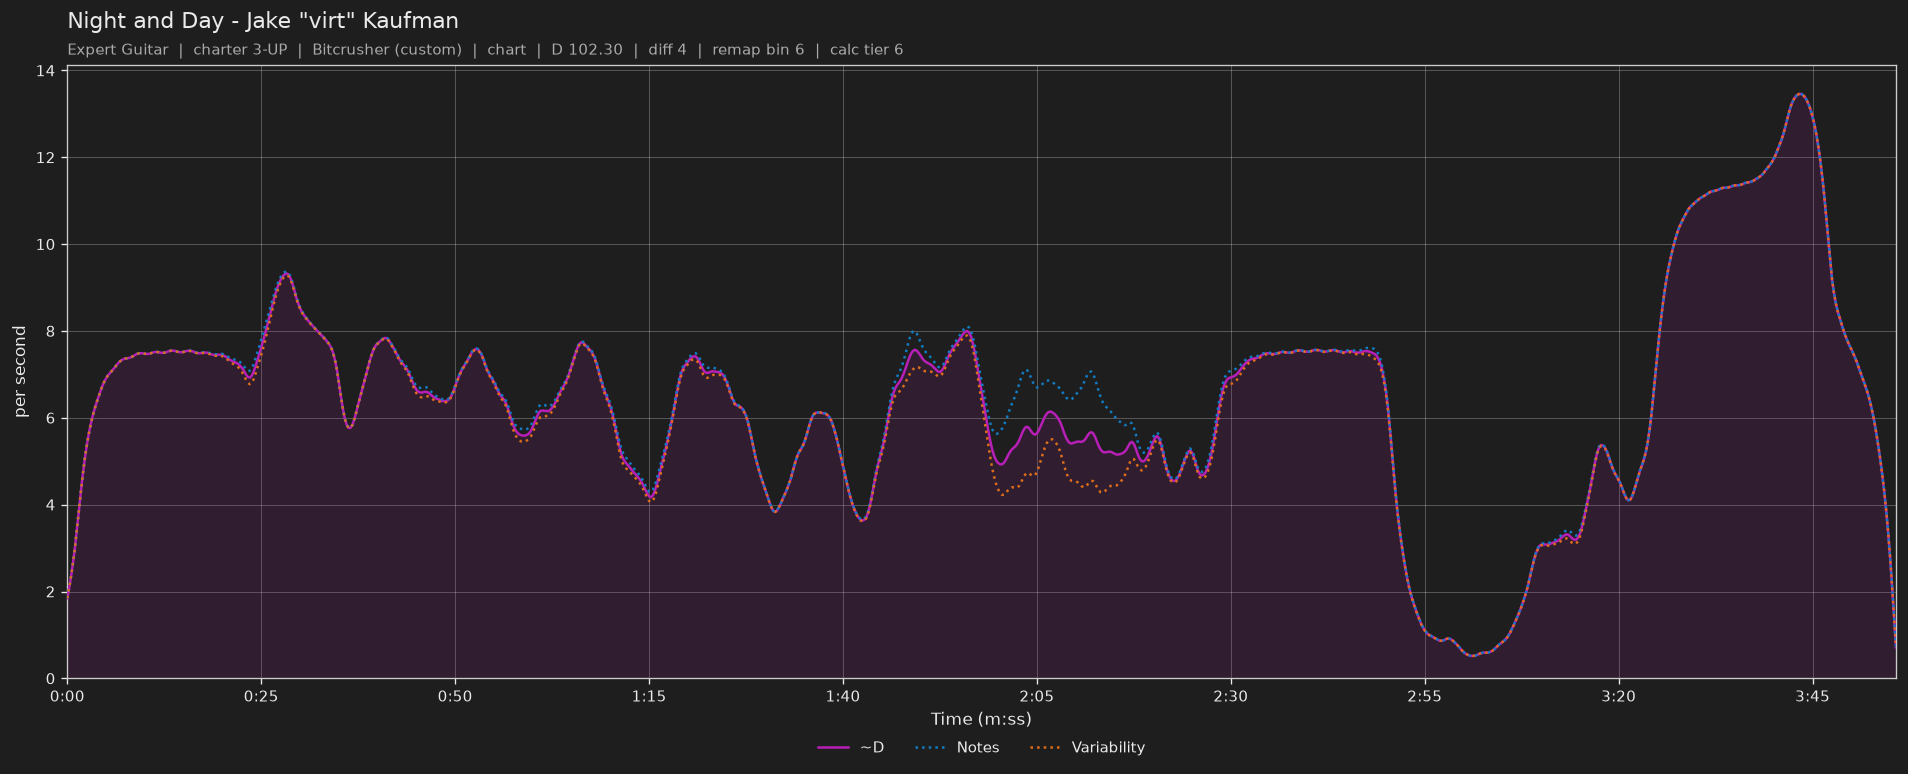Click the '10' y-axis tick label

tap(45, 245)
